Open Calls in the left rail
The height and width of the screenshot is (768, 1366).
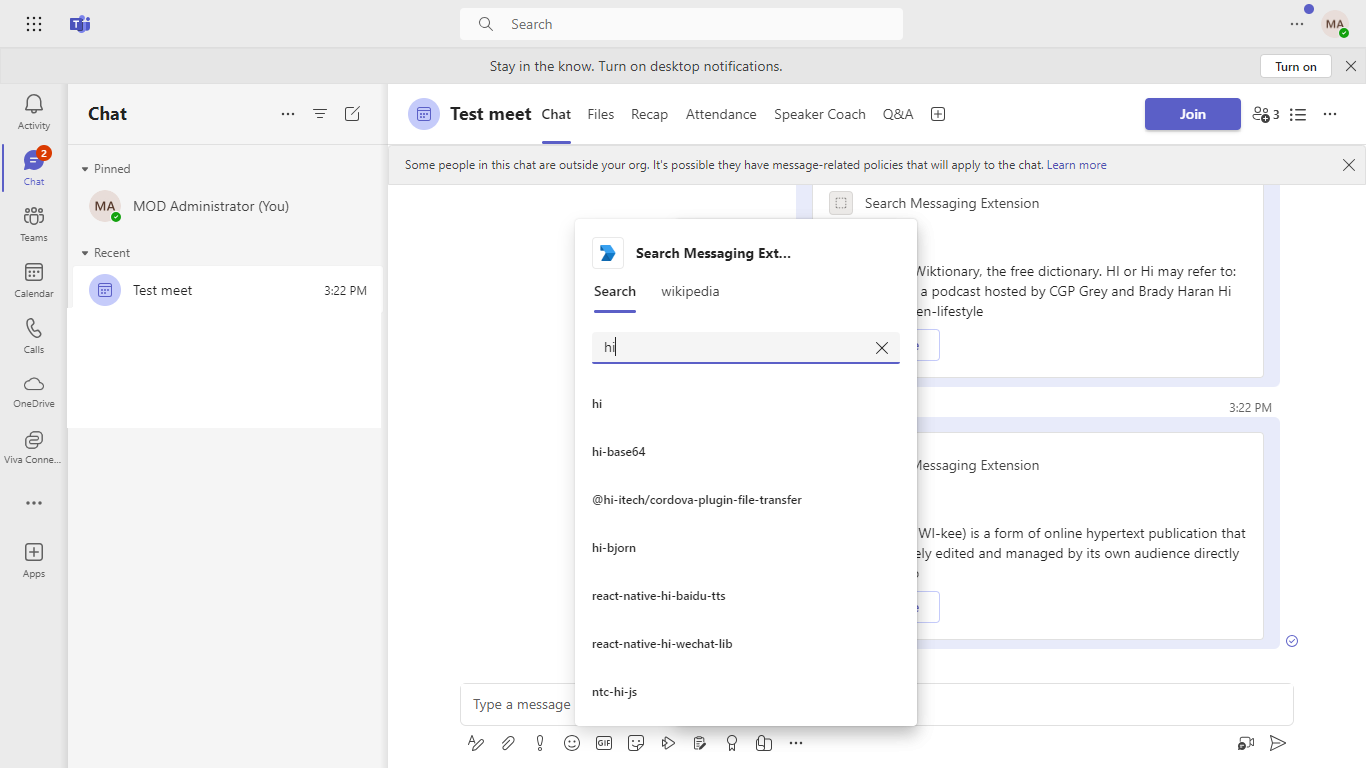click(34, 335)
